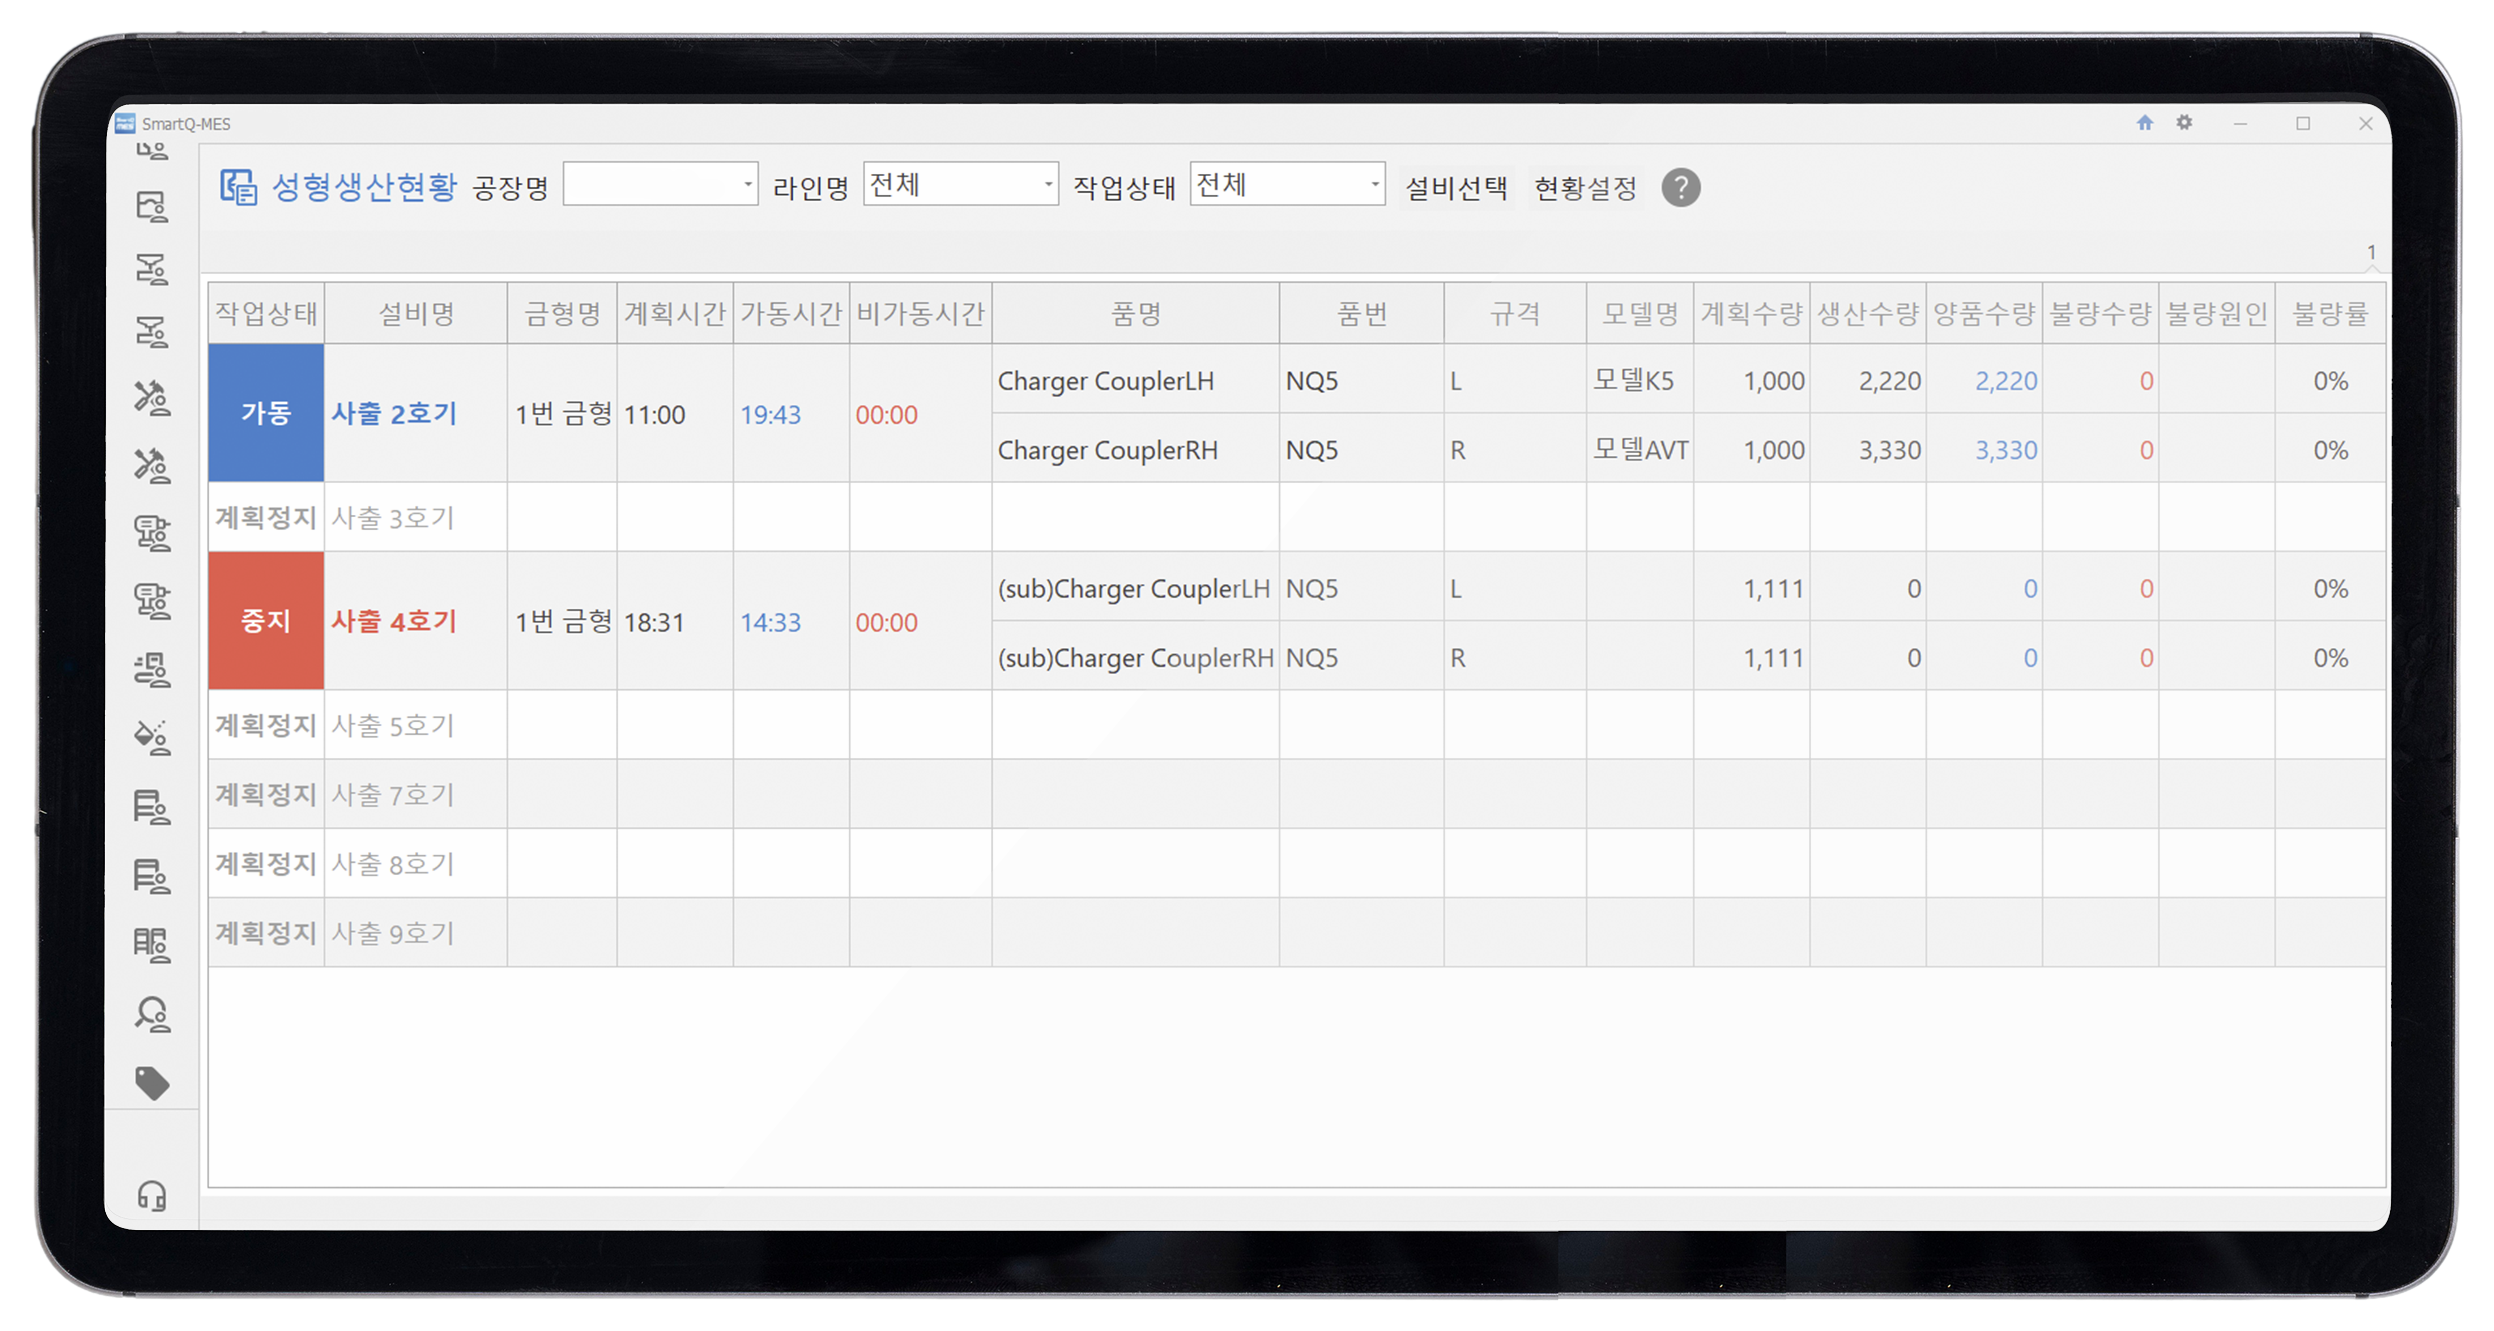This screenshot has width=2494, height=1331.
Task: Open the three-column layout sidebar icon
Action: [x=152, y=944]
